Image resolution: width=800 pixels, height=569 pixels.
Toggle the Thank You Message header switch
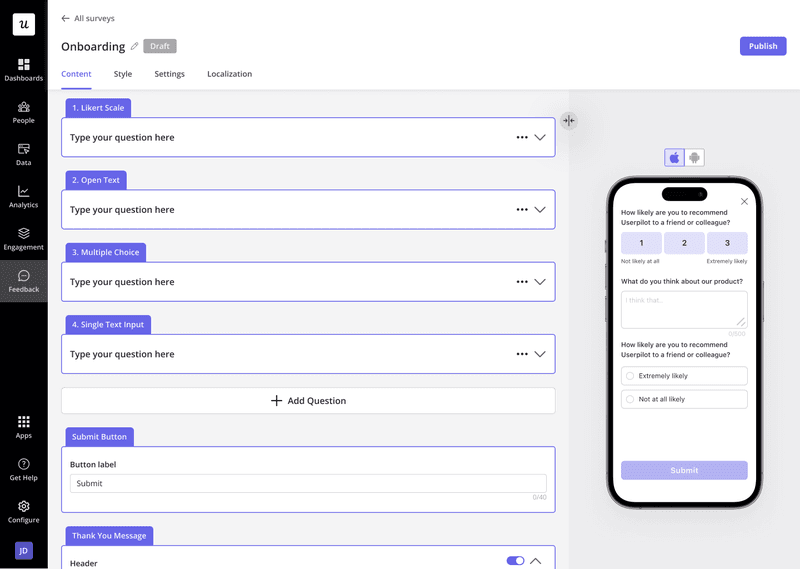pyautogui.click(x=515, y=561)
